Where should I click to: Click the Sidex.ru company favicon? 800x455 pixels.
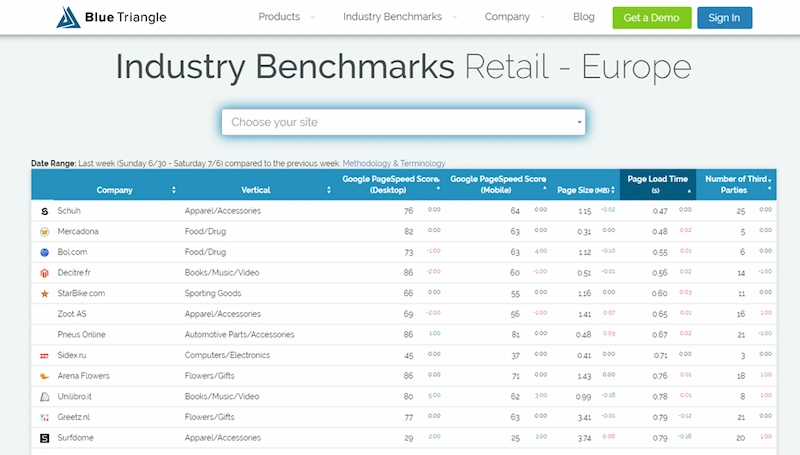click(44, 356)
